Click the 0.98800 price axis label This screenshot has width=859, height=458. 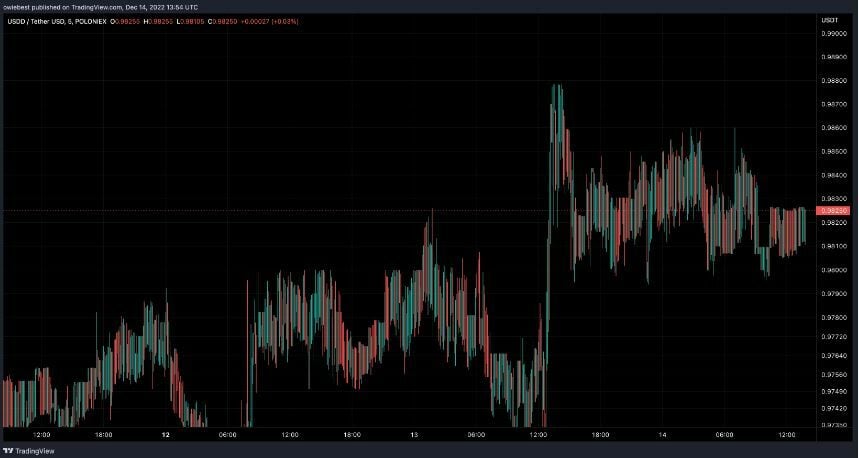pyautogui.click(x=833, y=81)
